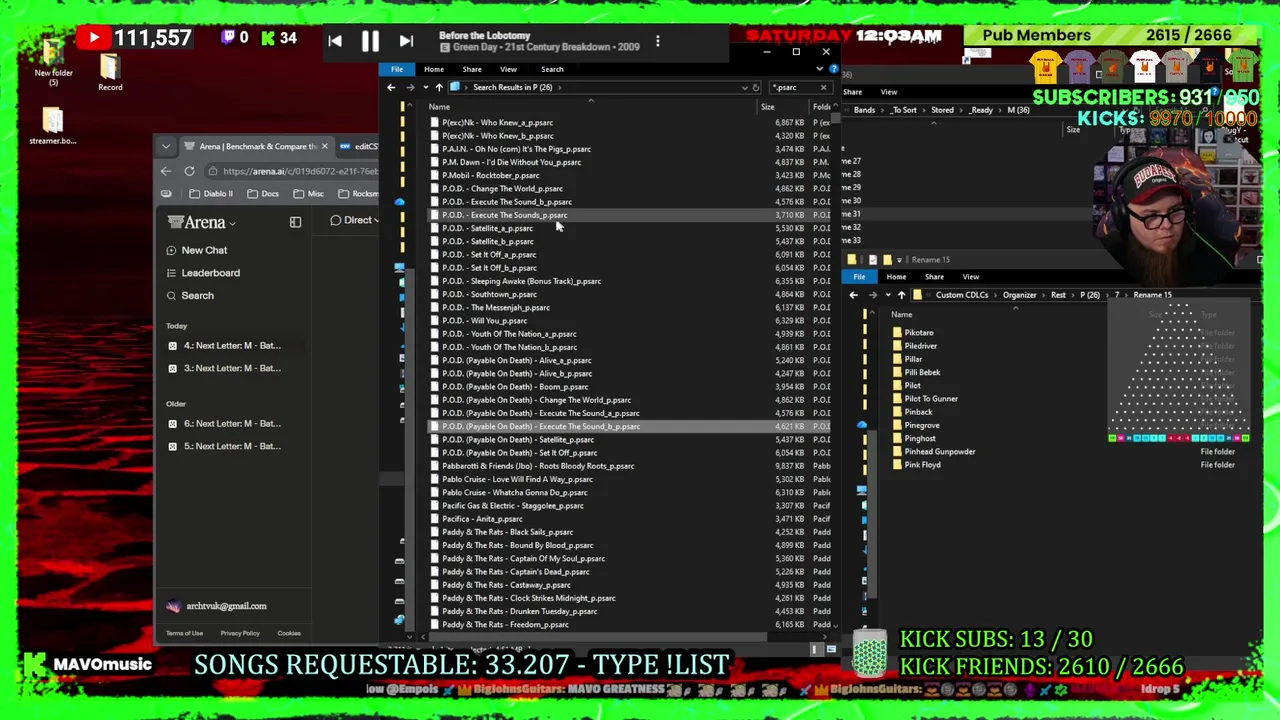Viewport: 1280px width, 720px height.
Task: Open the File menu in Rename 15 window
Action: (x=859, y=277)
